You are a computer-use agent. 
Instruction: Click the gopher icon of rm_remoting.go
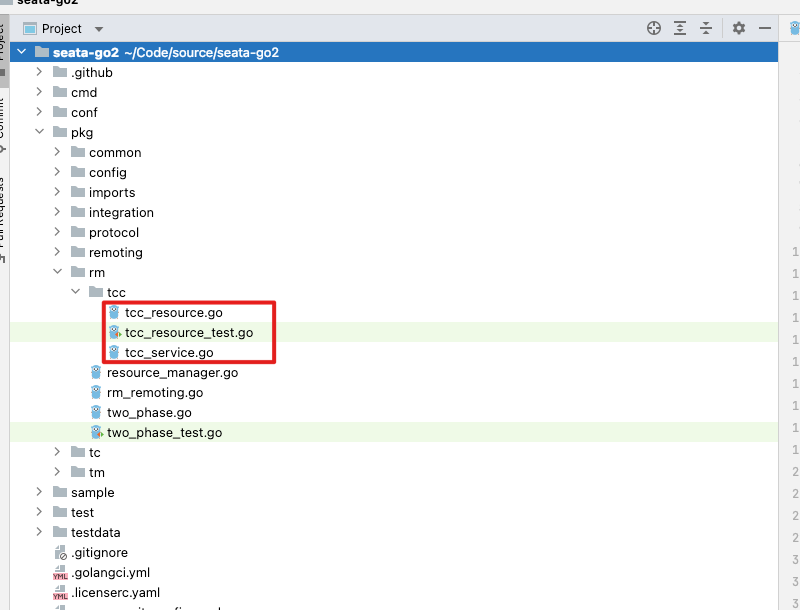(x=96, y=392)
